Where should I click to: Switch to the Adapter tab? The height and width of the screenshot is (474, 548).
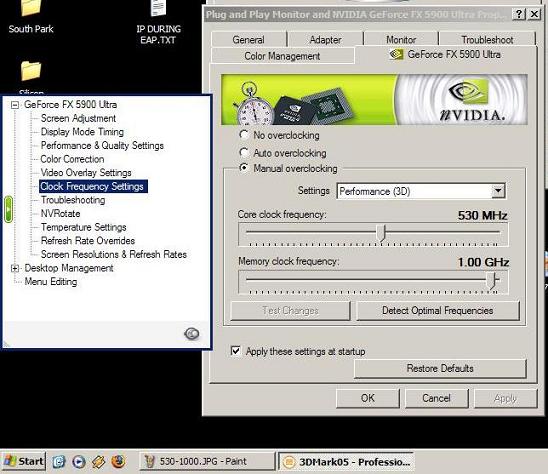coord(325,40)
